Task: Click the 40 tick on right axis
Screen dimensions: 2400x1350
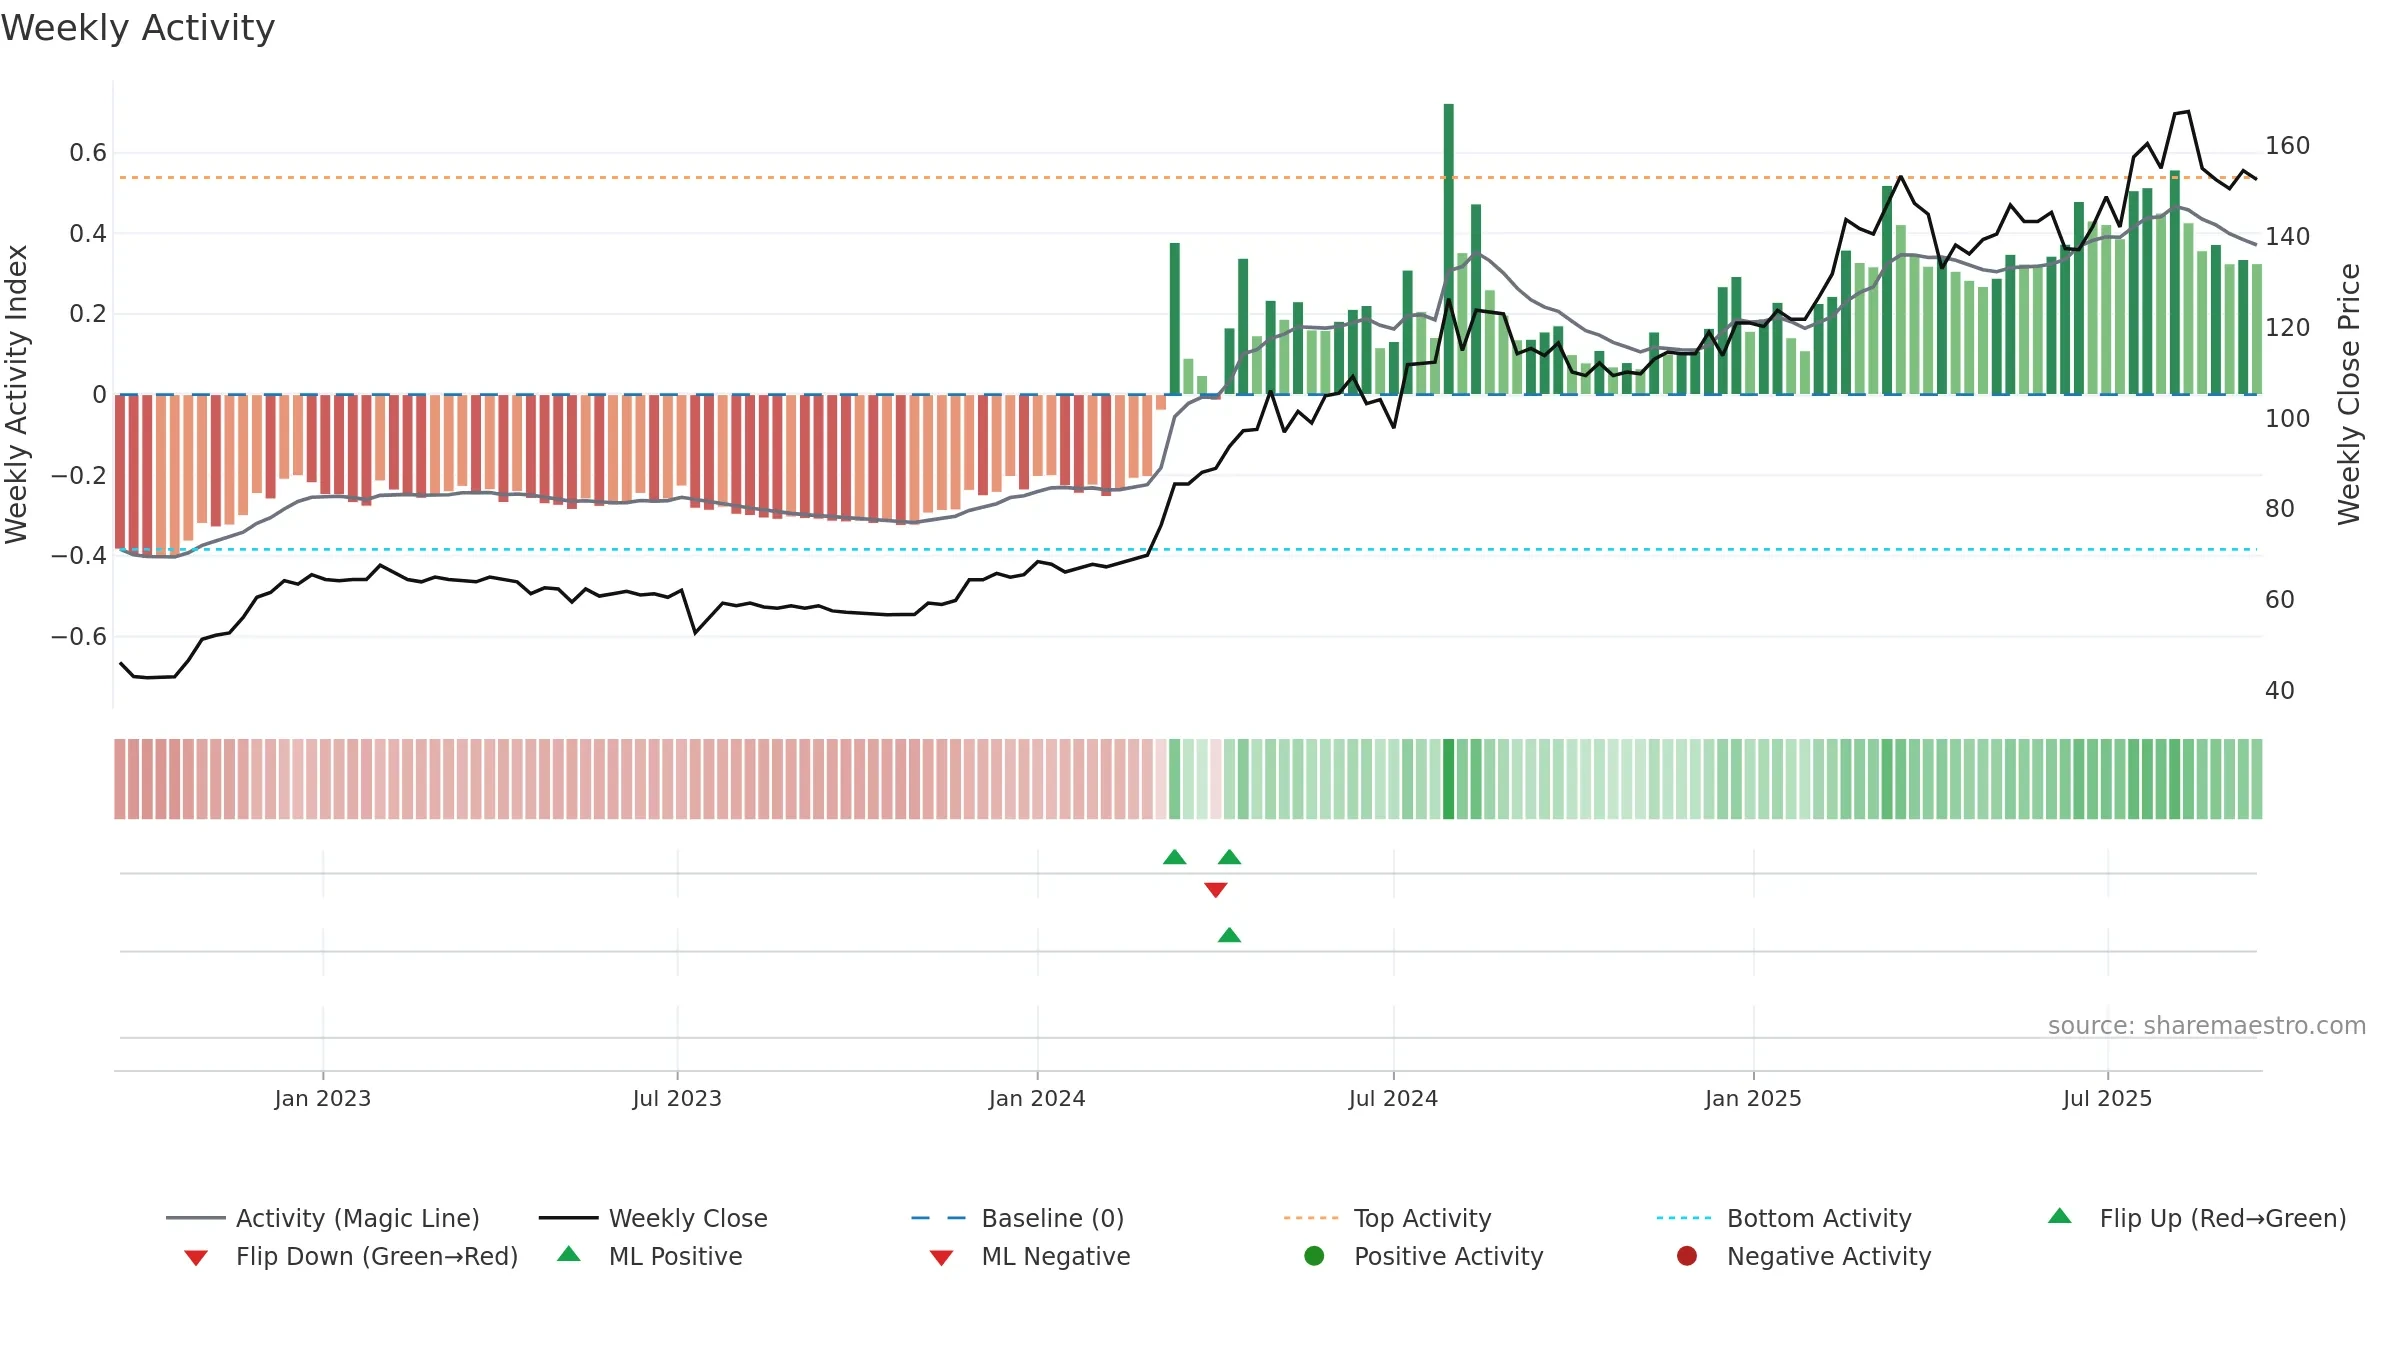Action: 2280,691
